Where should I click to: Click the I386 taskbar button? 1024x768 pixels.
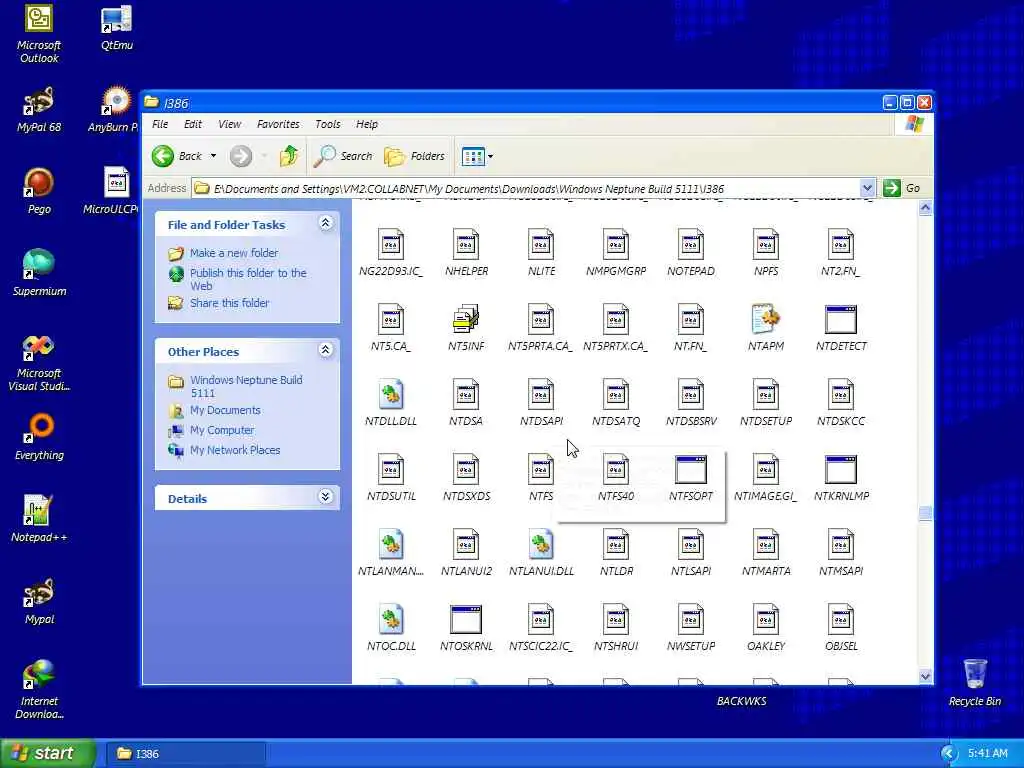tap(185, 754)
